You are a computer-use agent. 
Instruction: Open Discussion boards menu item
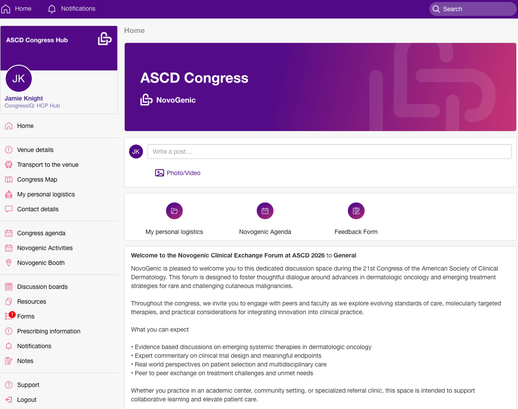(42, 287)
